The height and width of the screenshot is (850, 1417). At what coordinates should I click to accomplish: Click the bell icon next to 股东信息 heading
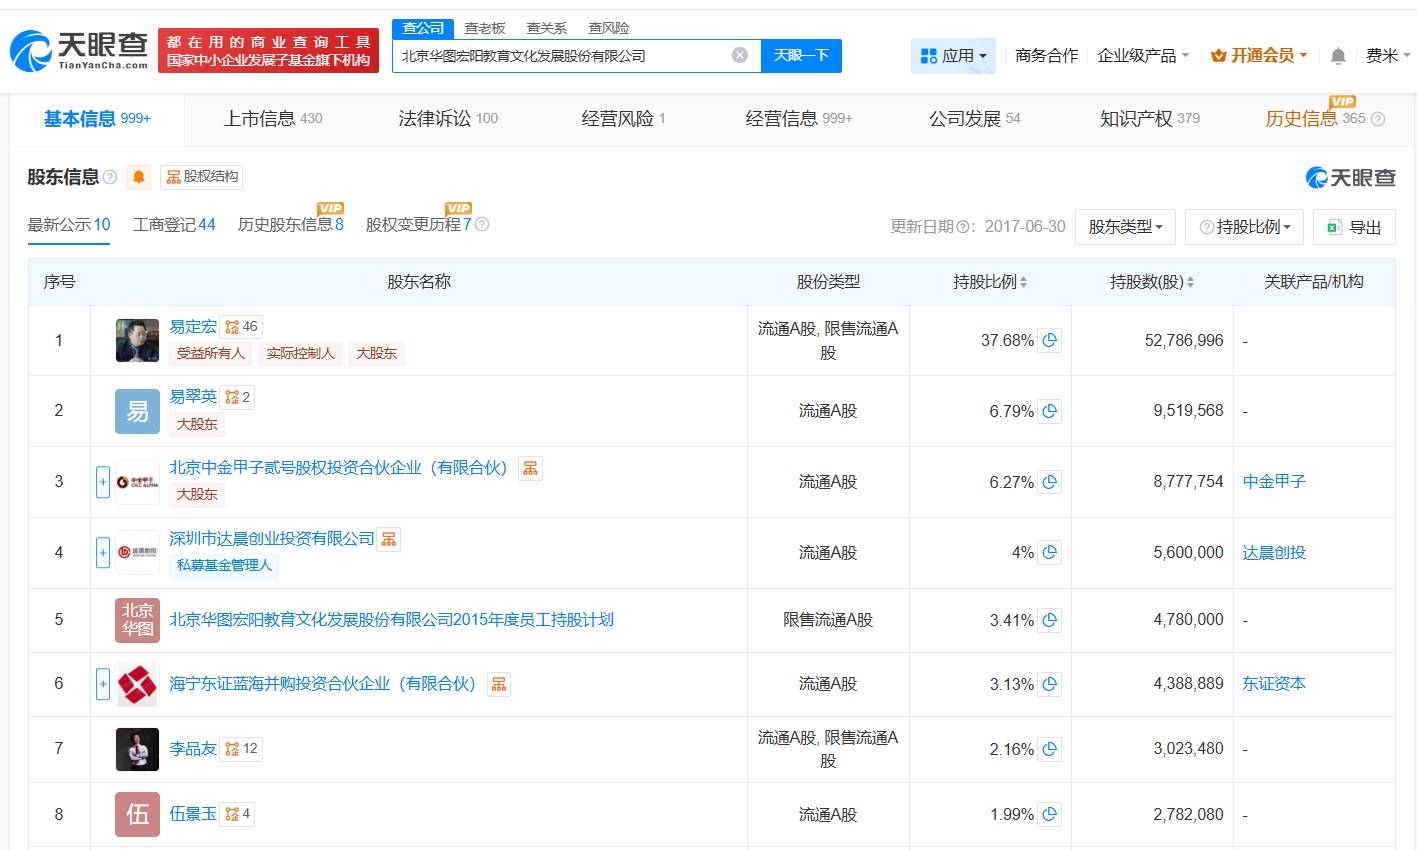pyautogui.click(x=138, y=177)
